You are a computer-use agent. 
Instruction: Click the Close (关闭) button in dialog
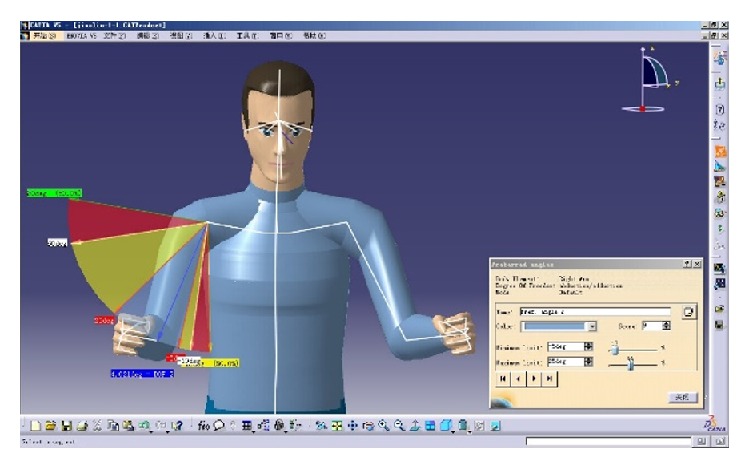[683, 397]
